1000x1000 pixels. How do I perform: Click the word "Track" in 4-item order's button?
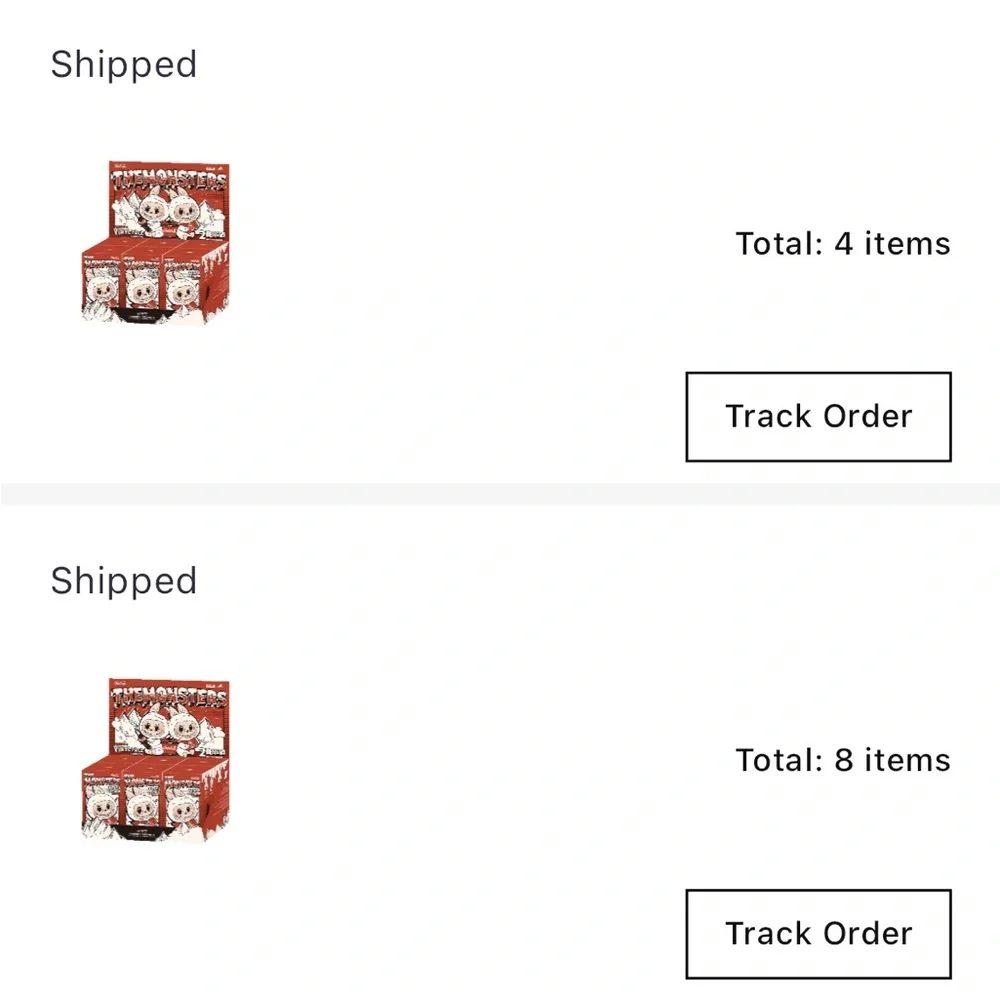tap(768, 416)
